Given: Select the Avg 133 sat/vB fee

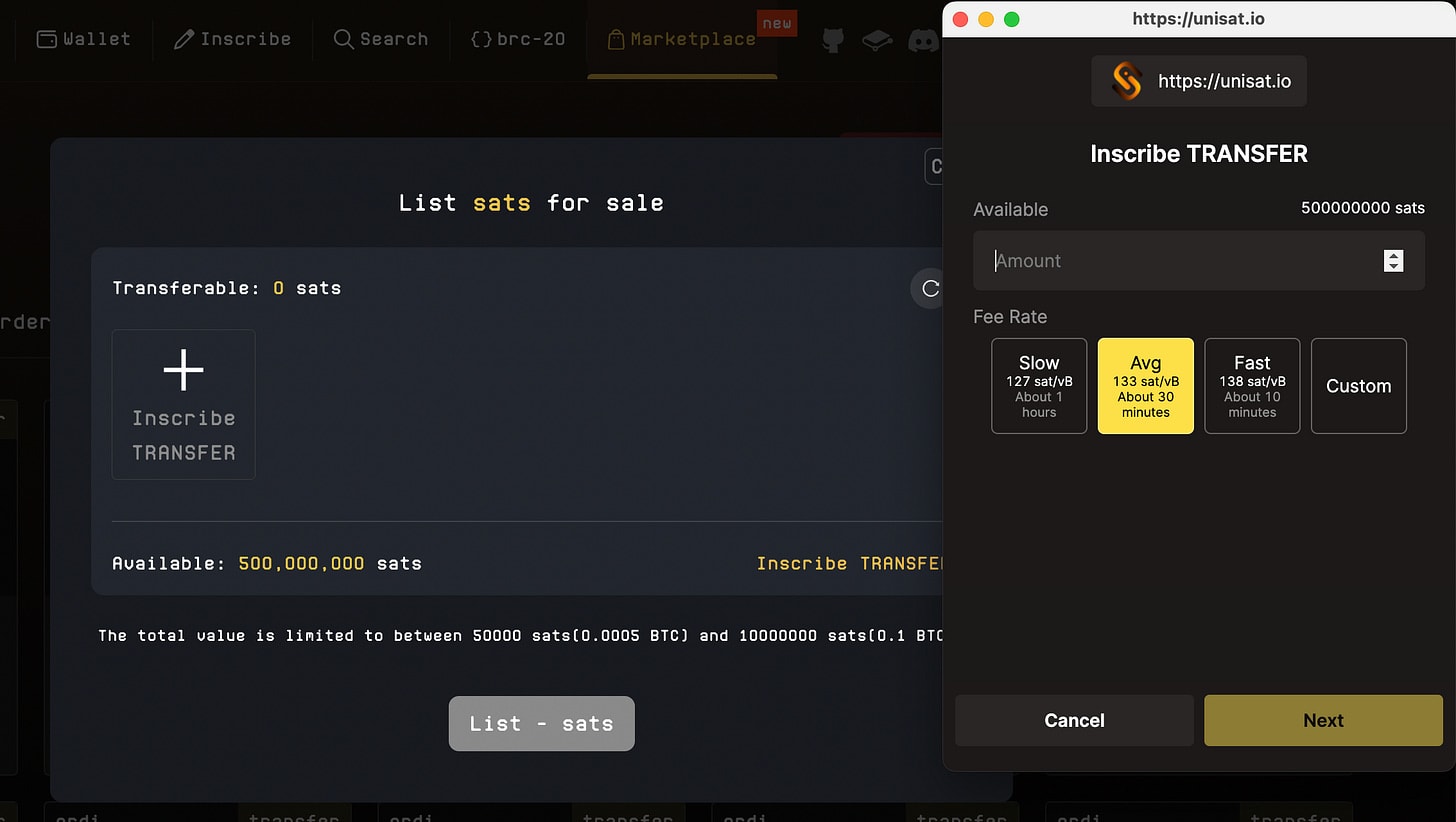Looking at the screenshot, I should (x=1145, y=386).
